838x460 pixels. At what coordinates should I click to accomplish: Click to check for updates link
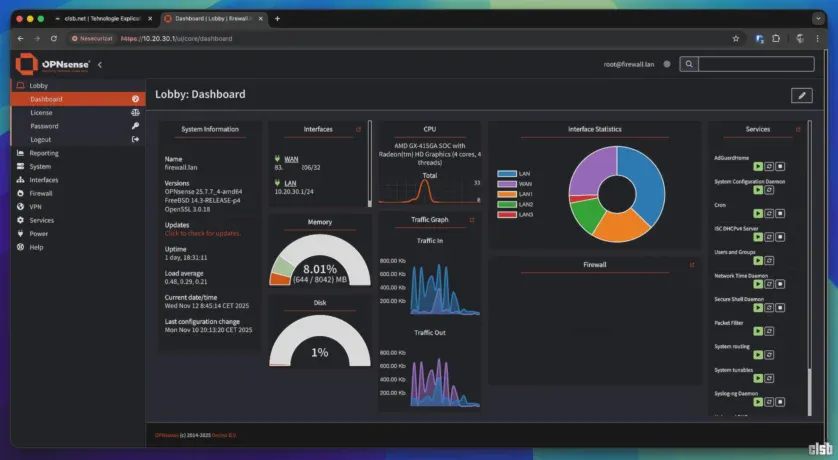point(203,233)
